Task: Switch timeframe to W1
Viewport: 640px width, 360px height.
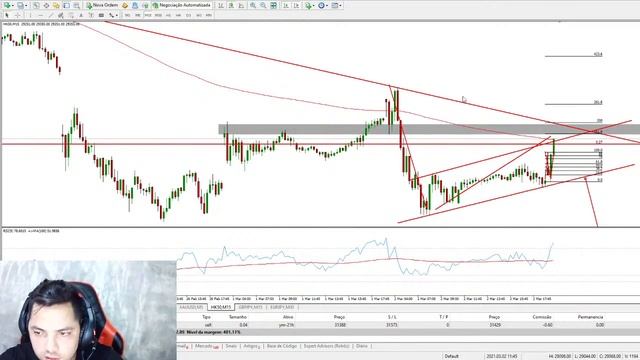Action: coord(199,15)
